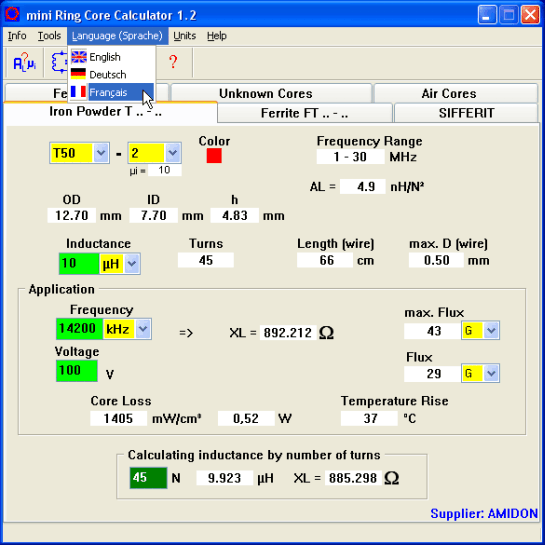Click the coil circuit toolbar icon
Viewport: 545px width, 545px height.
(x=58, y=63)
